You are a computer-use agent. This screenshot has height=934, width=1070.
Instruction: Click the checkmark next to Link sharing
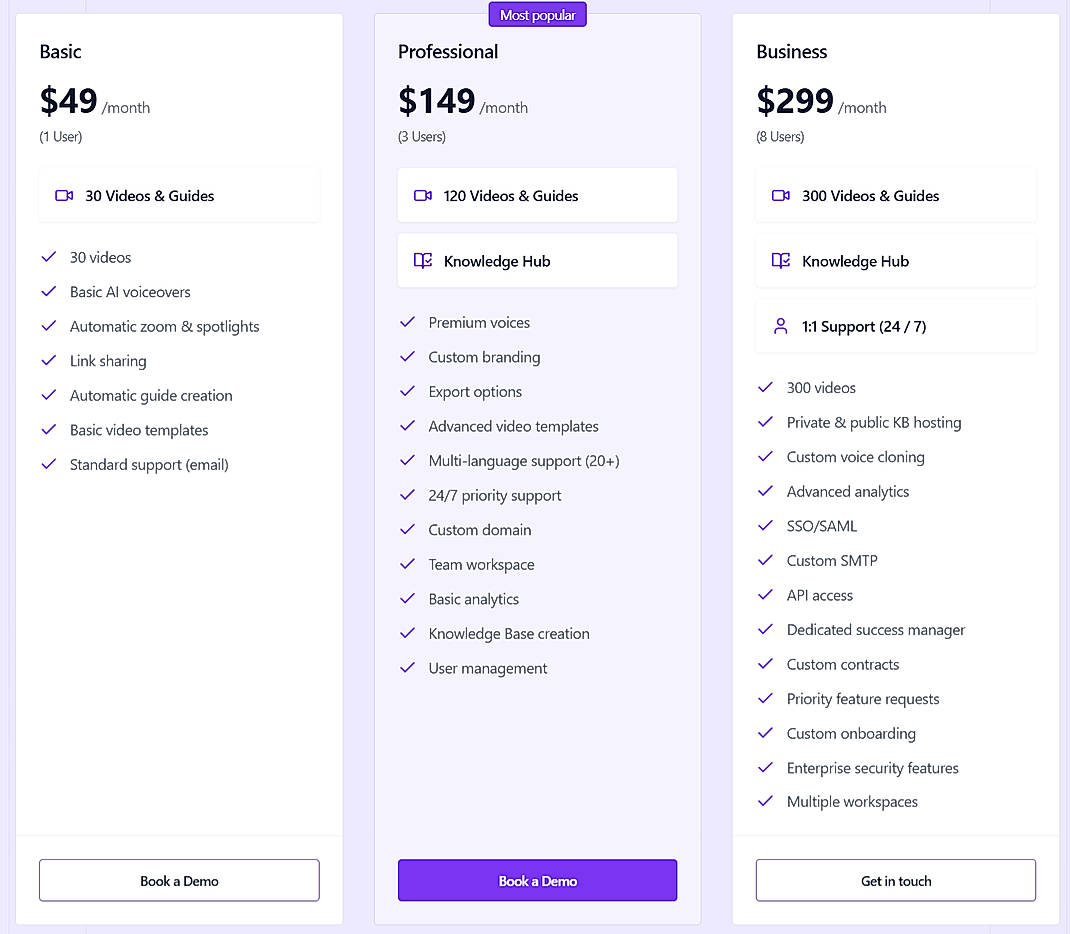(48, 360)
